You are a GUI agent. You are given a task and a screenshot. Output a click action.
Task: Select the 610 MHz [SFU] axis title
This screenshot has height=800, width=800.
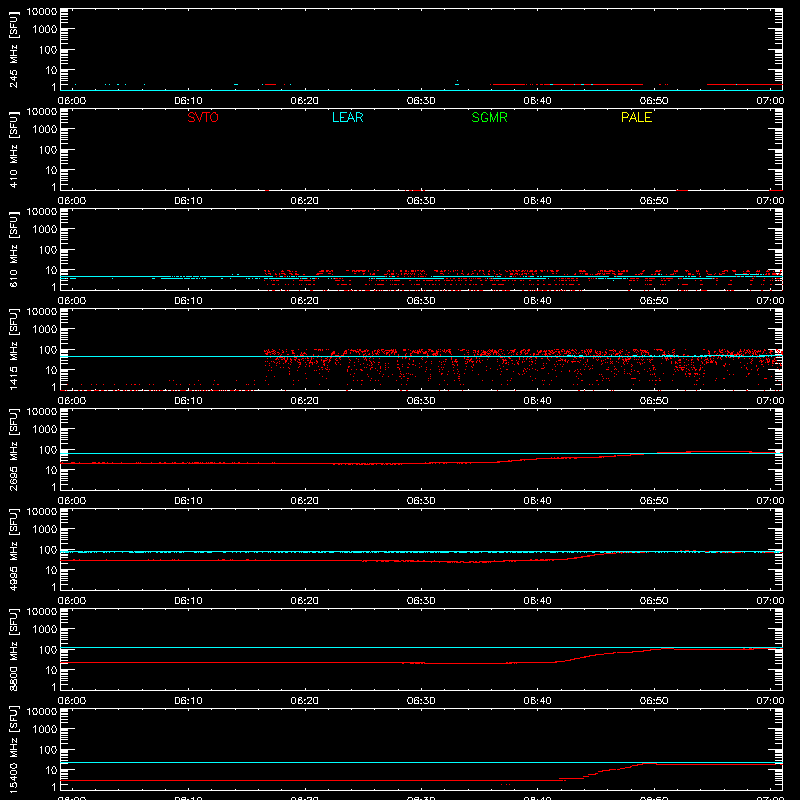[13, 249]
